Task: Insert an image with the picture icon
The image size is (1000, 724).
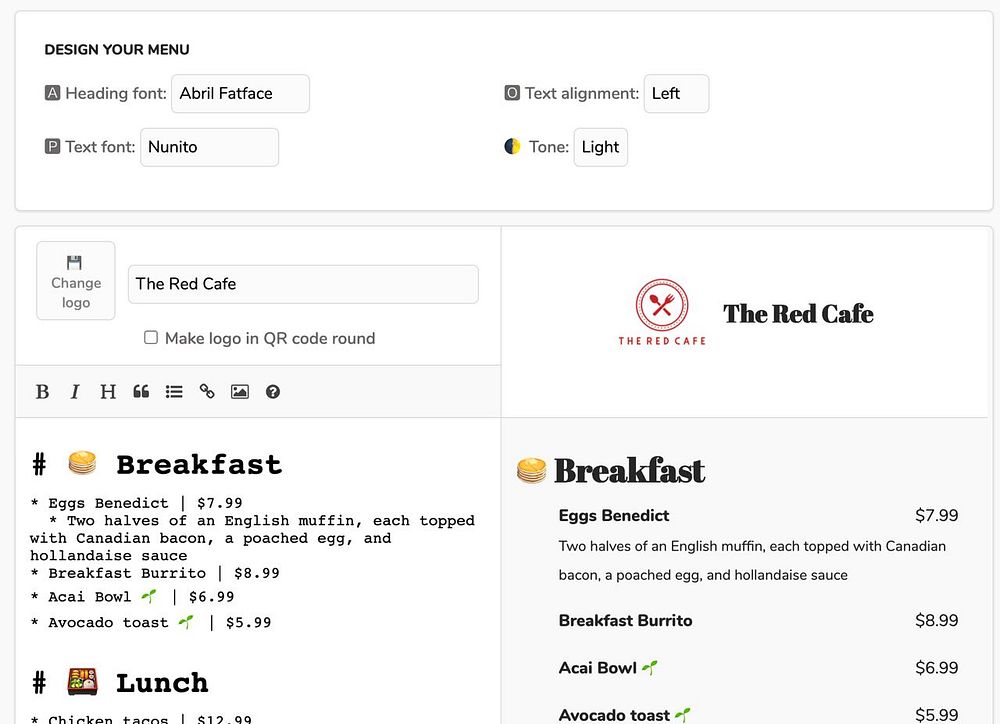Action: [240, 392]
